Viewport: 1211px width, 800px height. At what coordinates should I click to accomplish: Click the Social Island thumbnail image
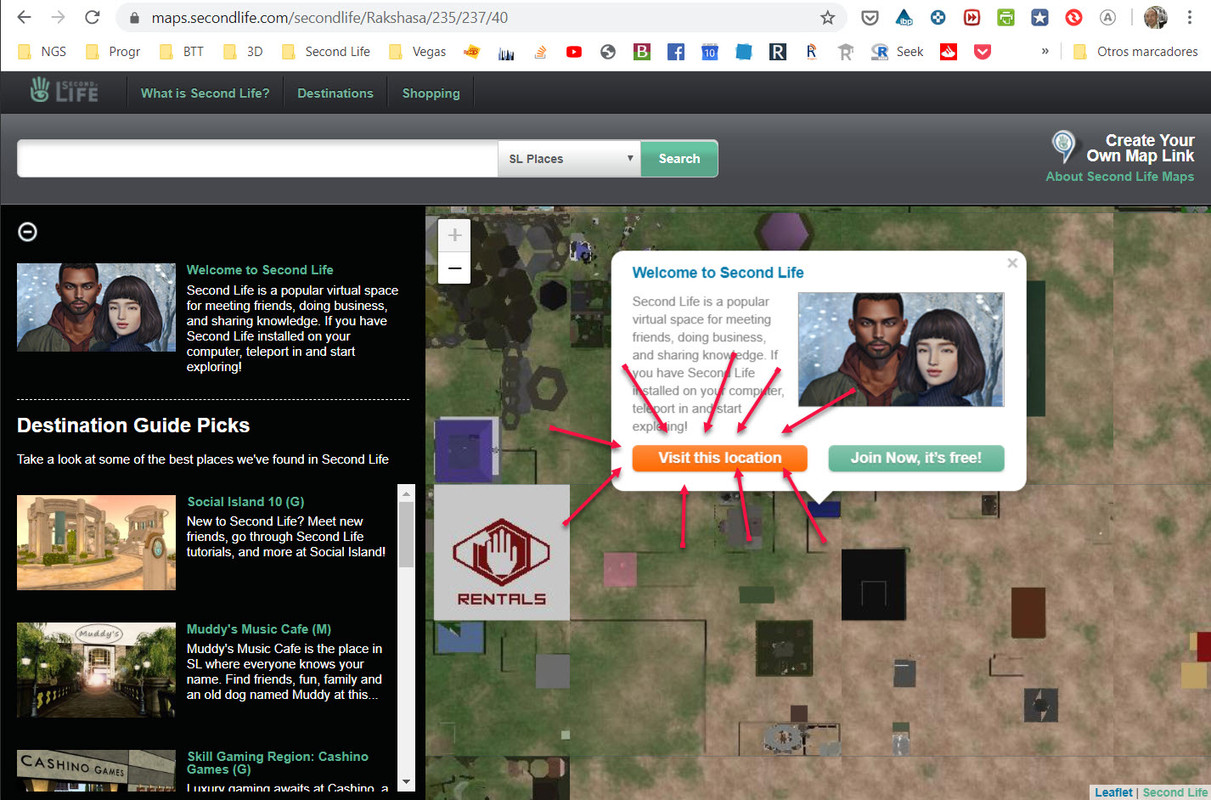[x=96, y=542]
